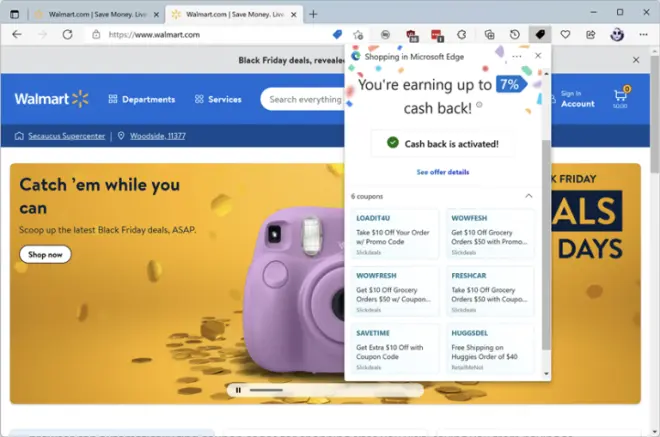
Task: Pause the hero carousel
Action: coord(238,390)
